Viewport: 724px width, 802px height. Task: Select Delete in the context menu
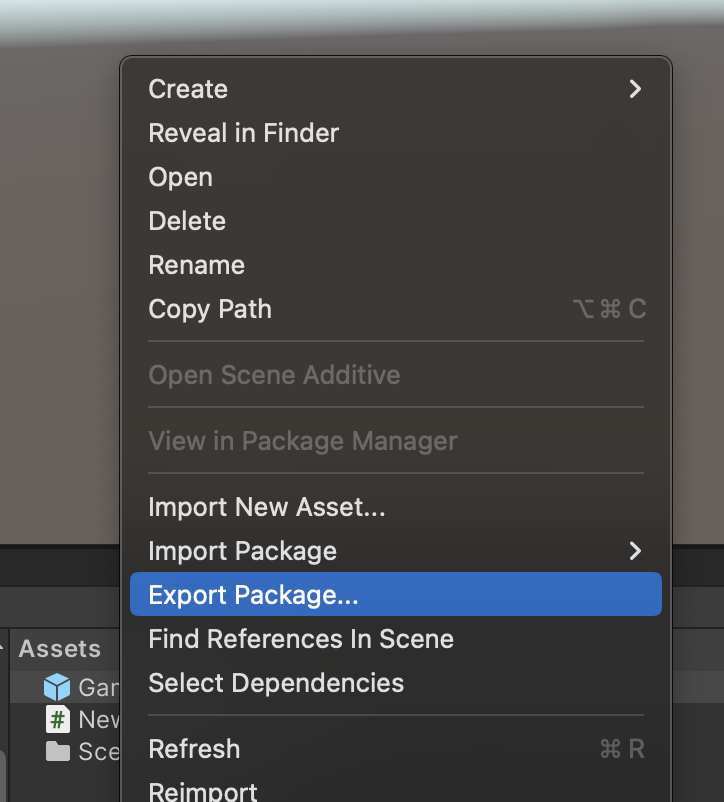pos(187,221)
